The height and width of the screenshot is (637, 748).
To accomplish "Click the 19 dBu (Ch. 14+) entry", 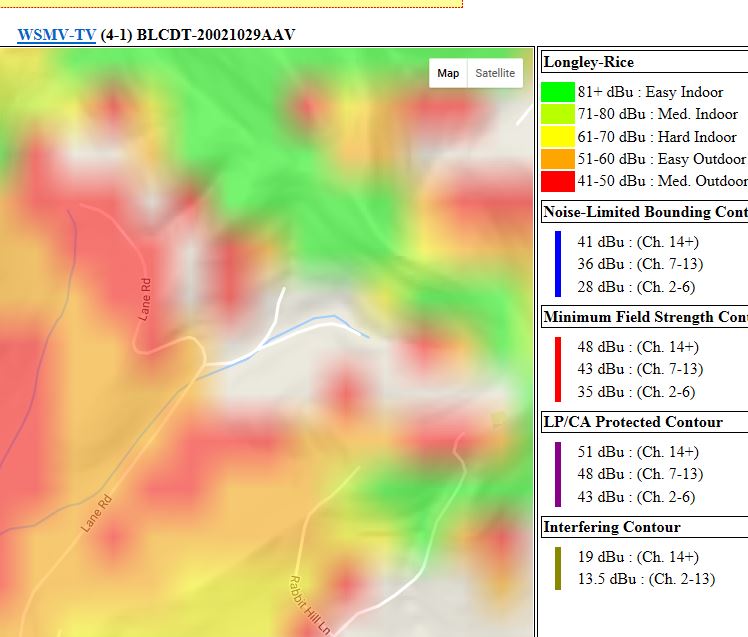I will tap(638, 557).
